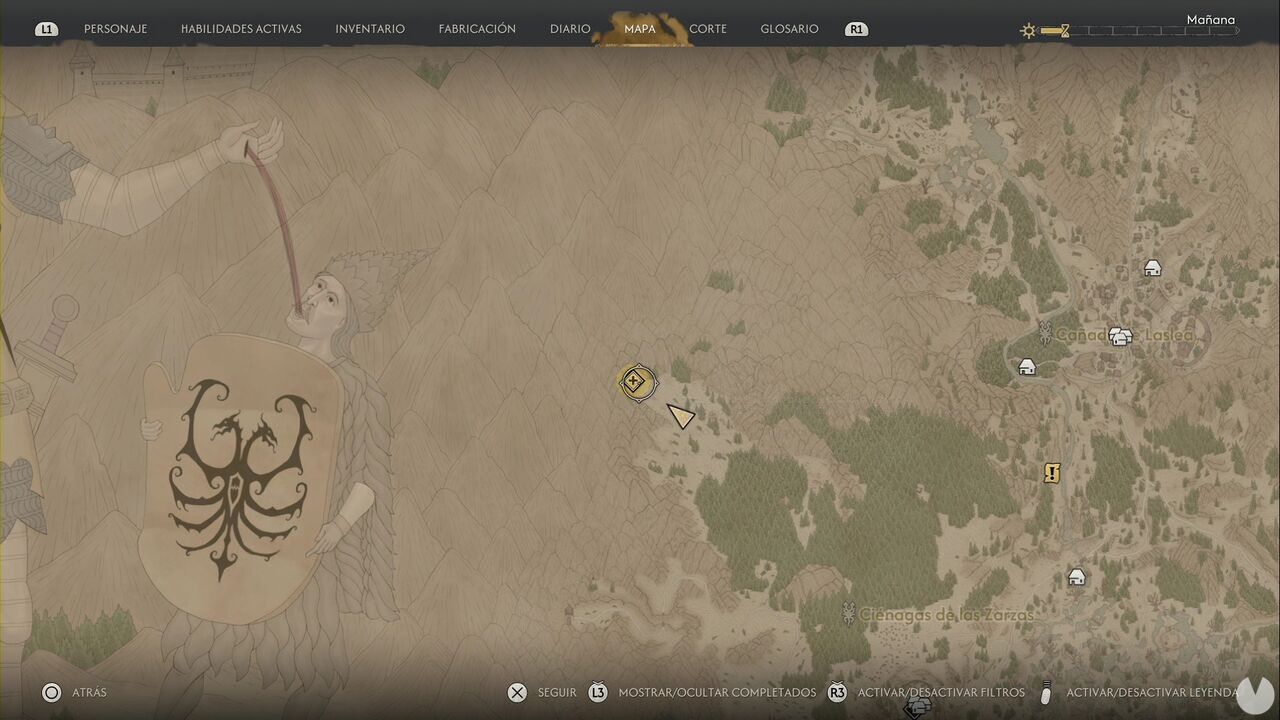
Task: Click the emblem beside Ciénagas de las Zarzas
Action: [848, 614]
